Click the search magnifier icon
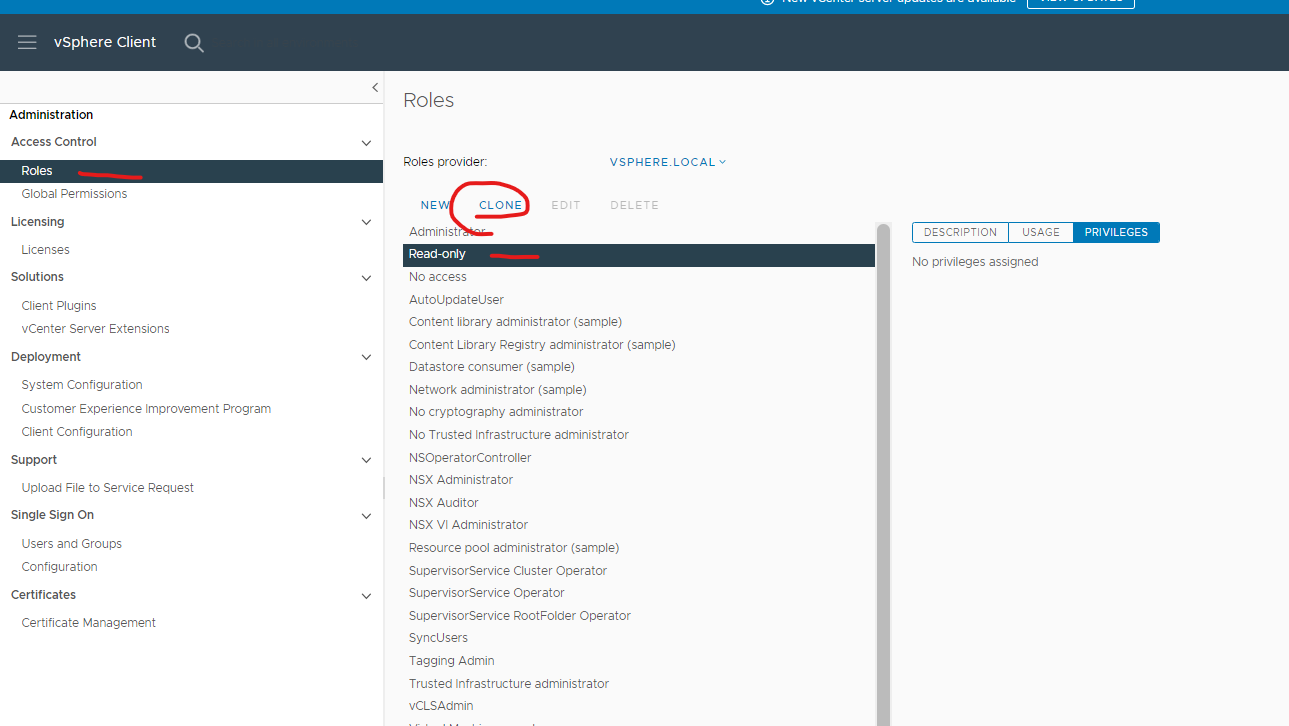Screen dimensions: 1289x726 [x=194, y=43]
